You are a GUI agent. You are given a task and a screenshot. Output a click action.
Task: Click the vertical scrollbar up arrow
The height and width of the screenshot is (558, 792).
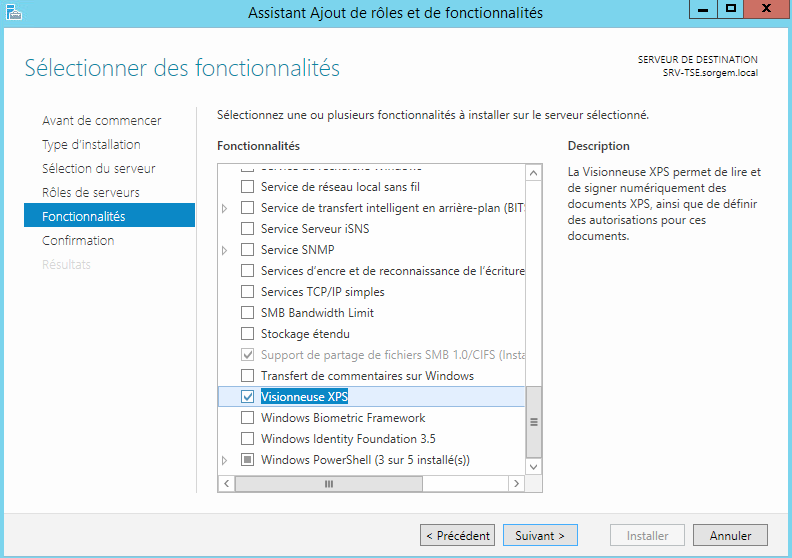click(533, 174)
